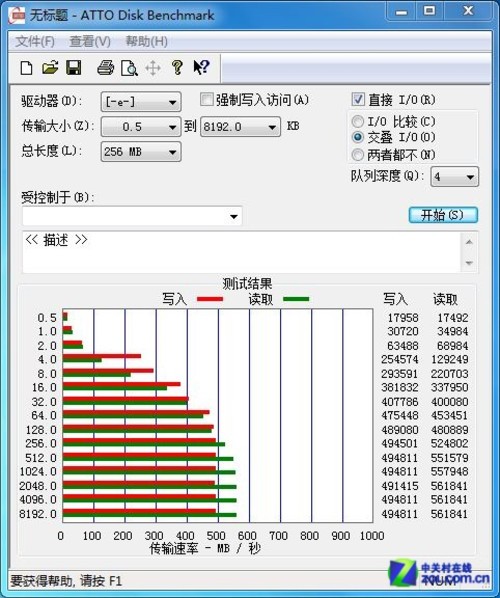Click the write value 17958
Screen dimensions: 500x598
click(x=403, y=318)
